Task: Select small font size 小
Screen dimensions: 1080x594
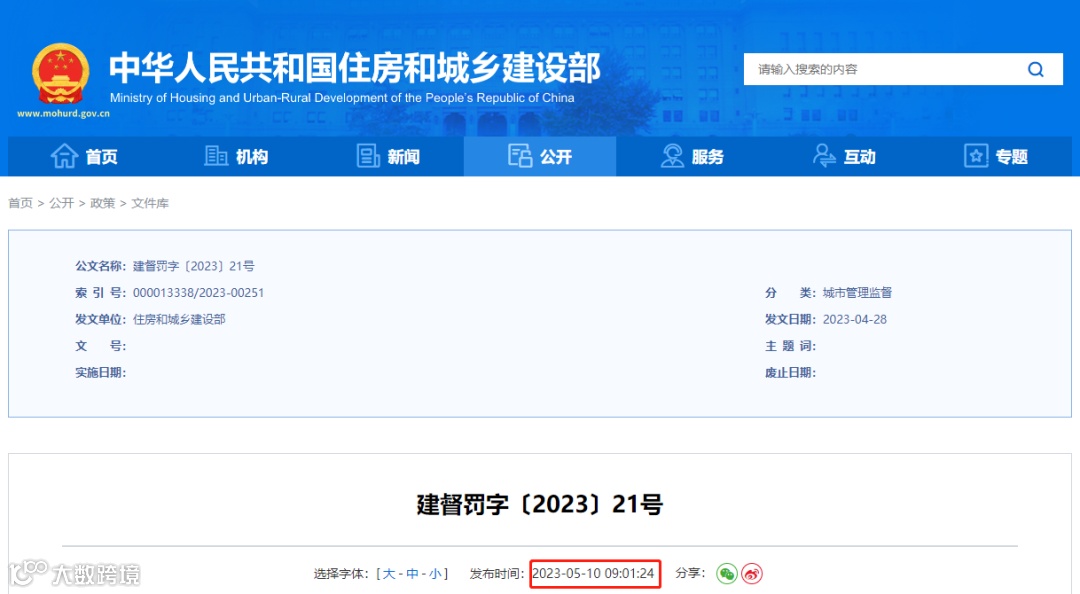Action: click(x=435, y=573)
